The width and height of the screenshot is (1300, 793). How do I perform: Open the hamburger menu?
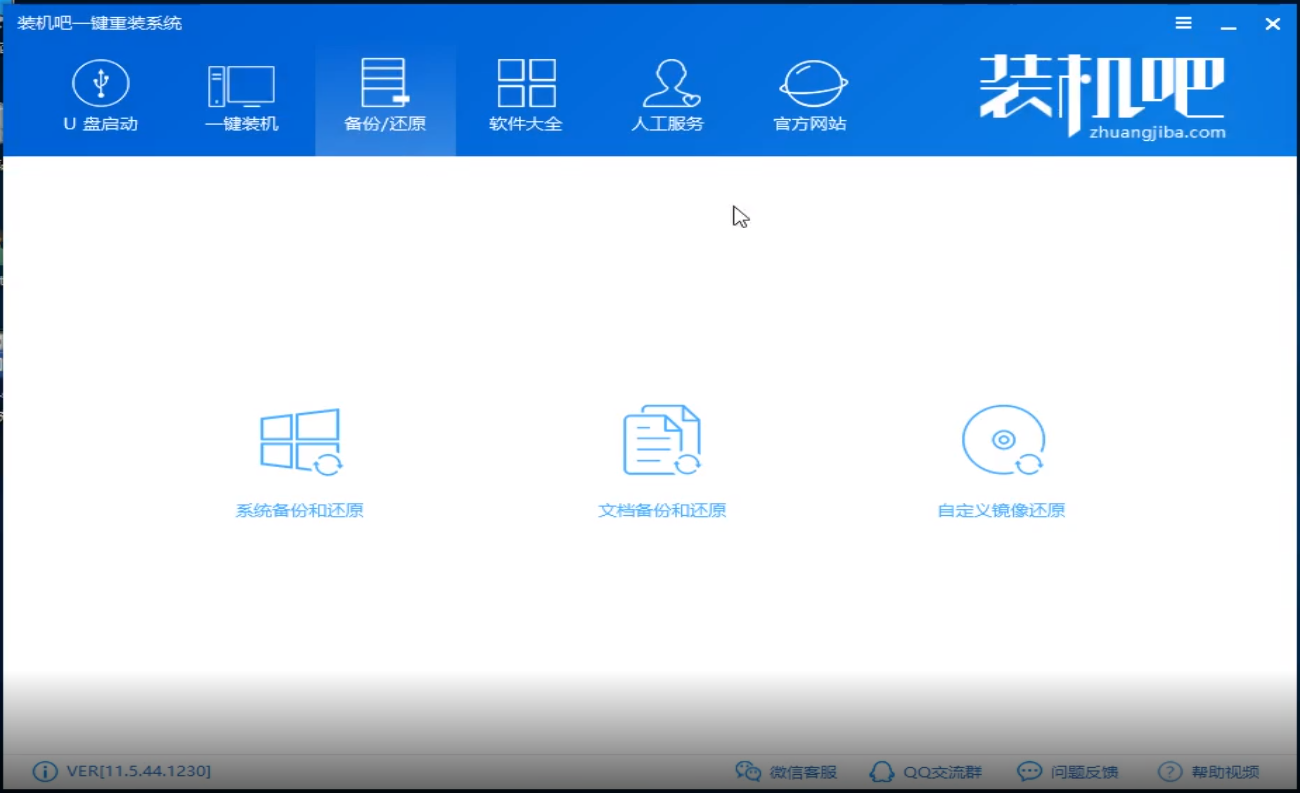[x=1183, y=22]
